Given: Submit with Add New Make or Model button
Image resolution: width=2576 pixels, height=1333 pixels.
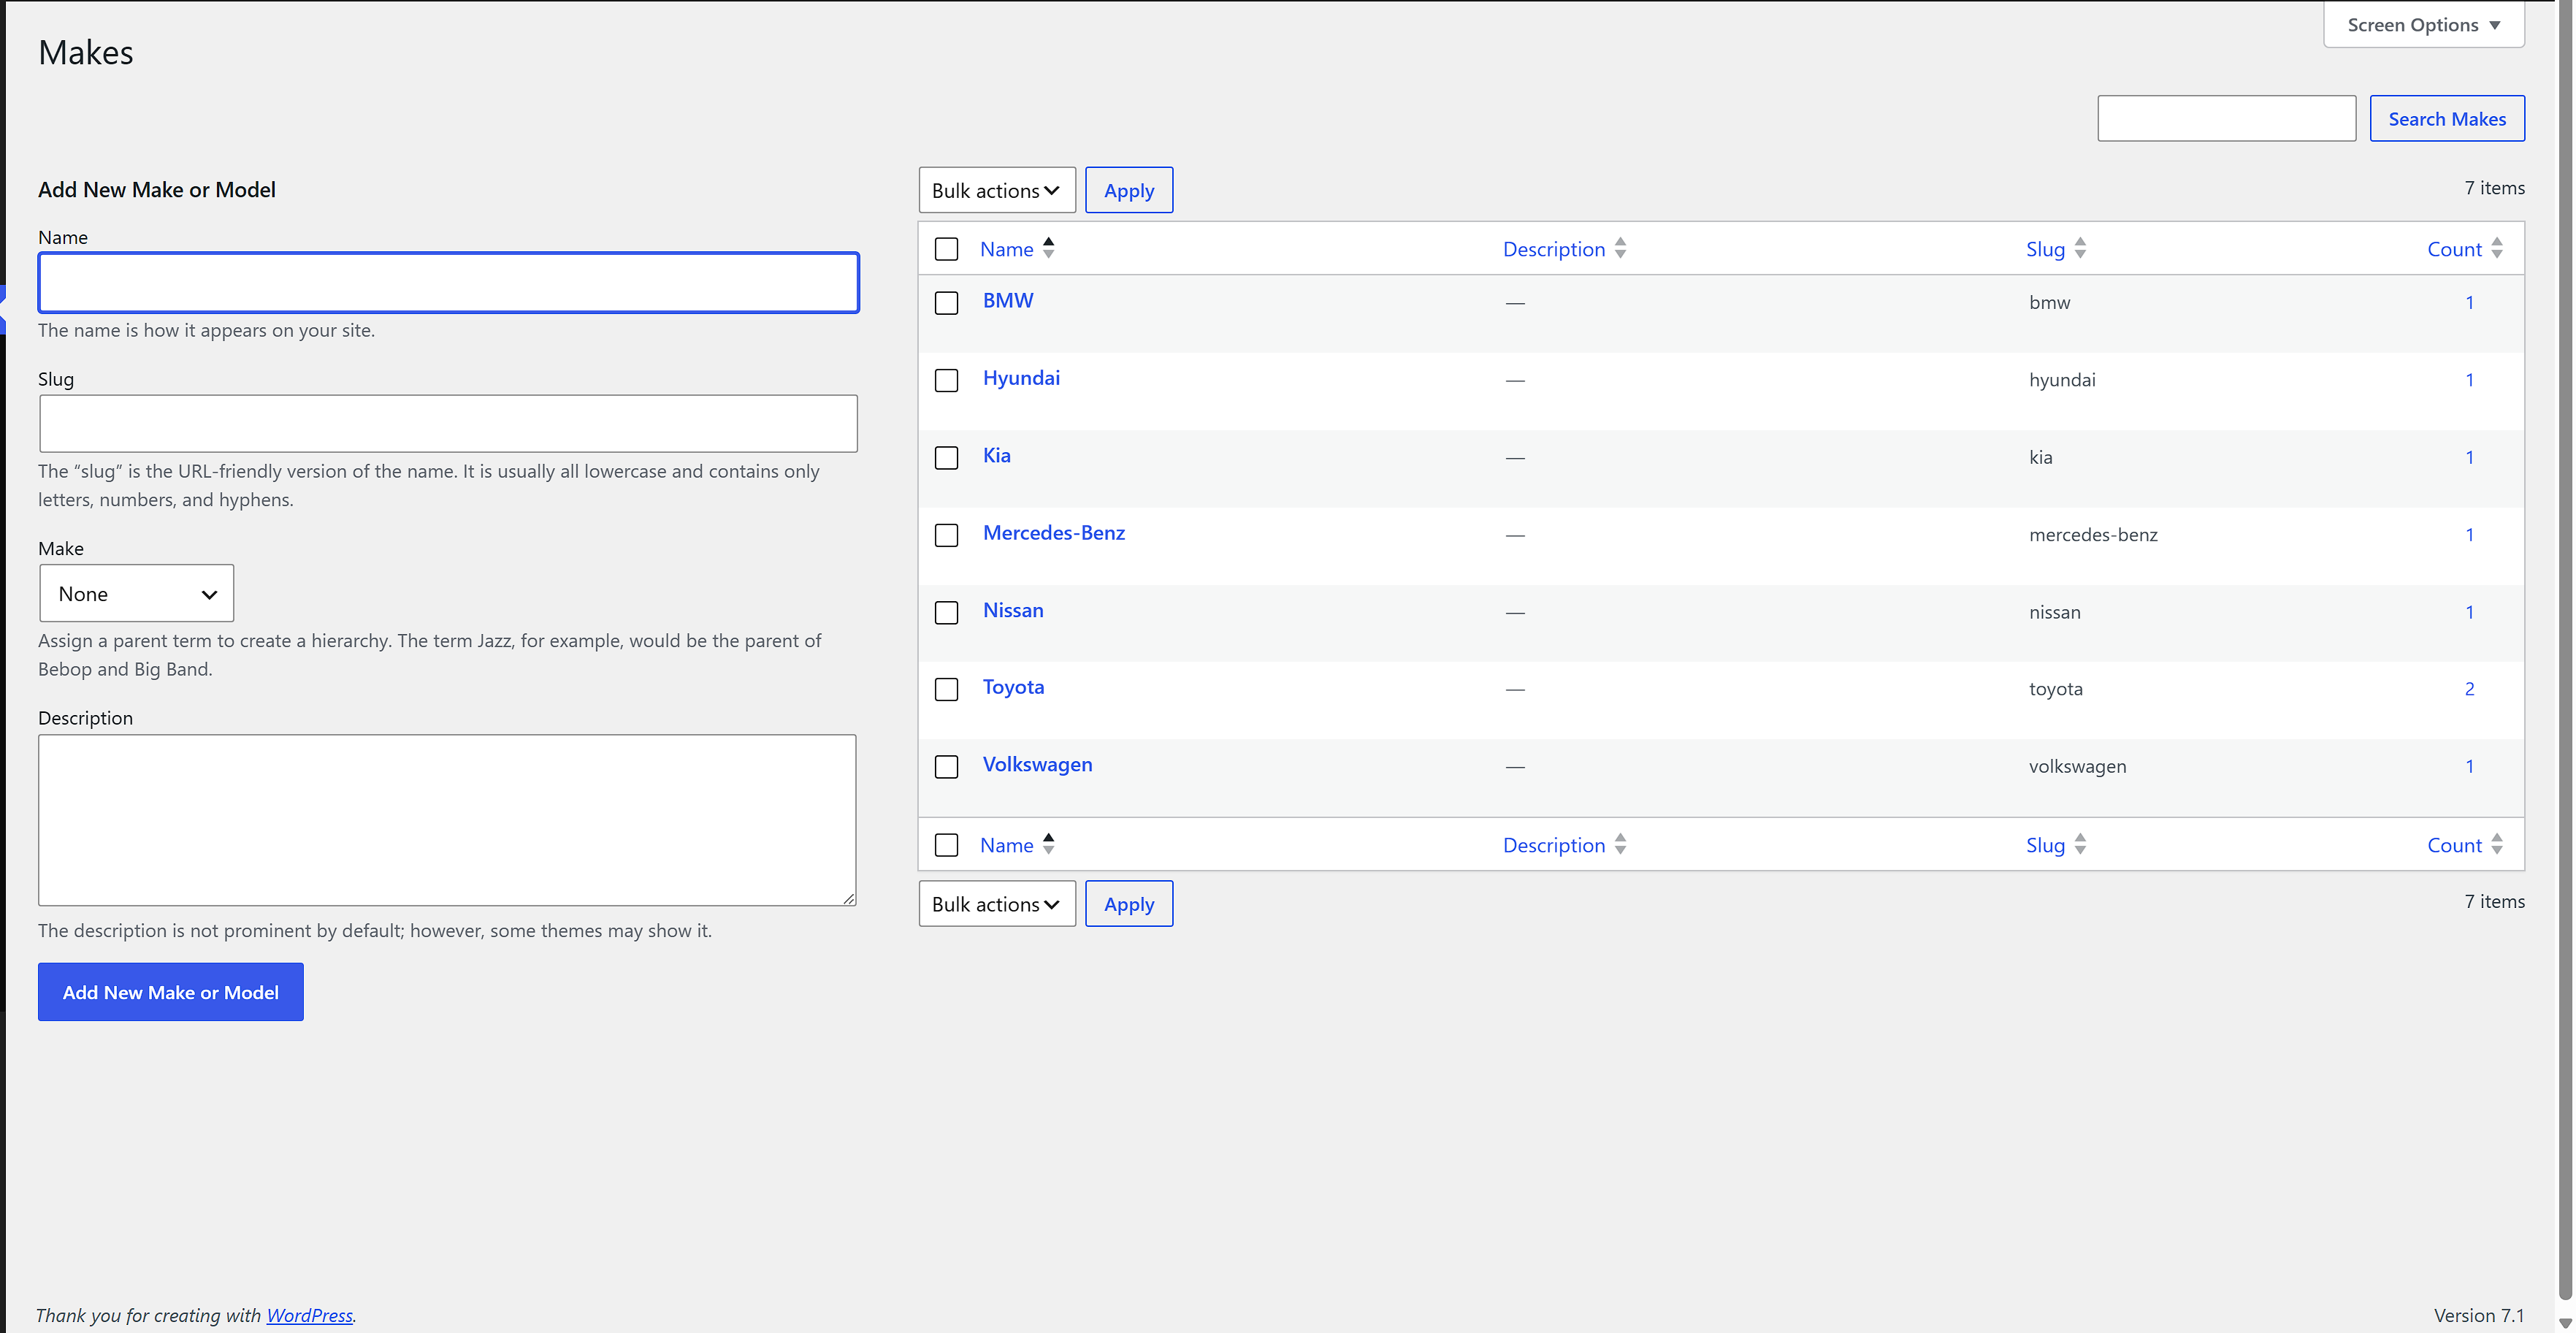Looking at the screenshot, I should coord(171,992).
